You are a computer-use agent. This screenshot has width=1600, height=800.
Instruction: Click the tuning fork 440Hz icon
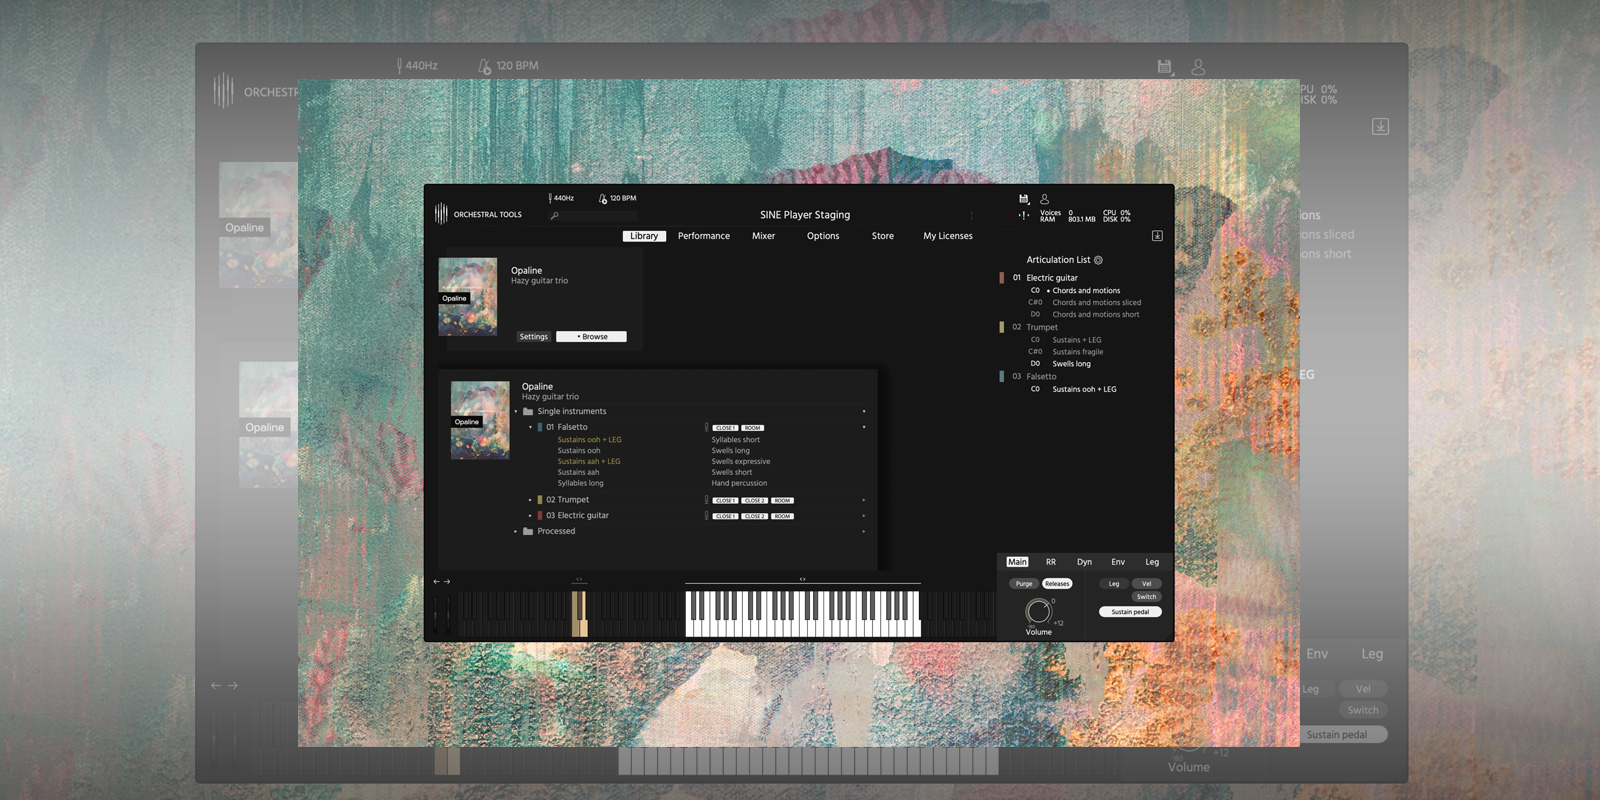coord(550,198)
